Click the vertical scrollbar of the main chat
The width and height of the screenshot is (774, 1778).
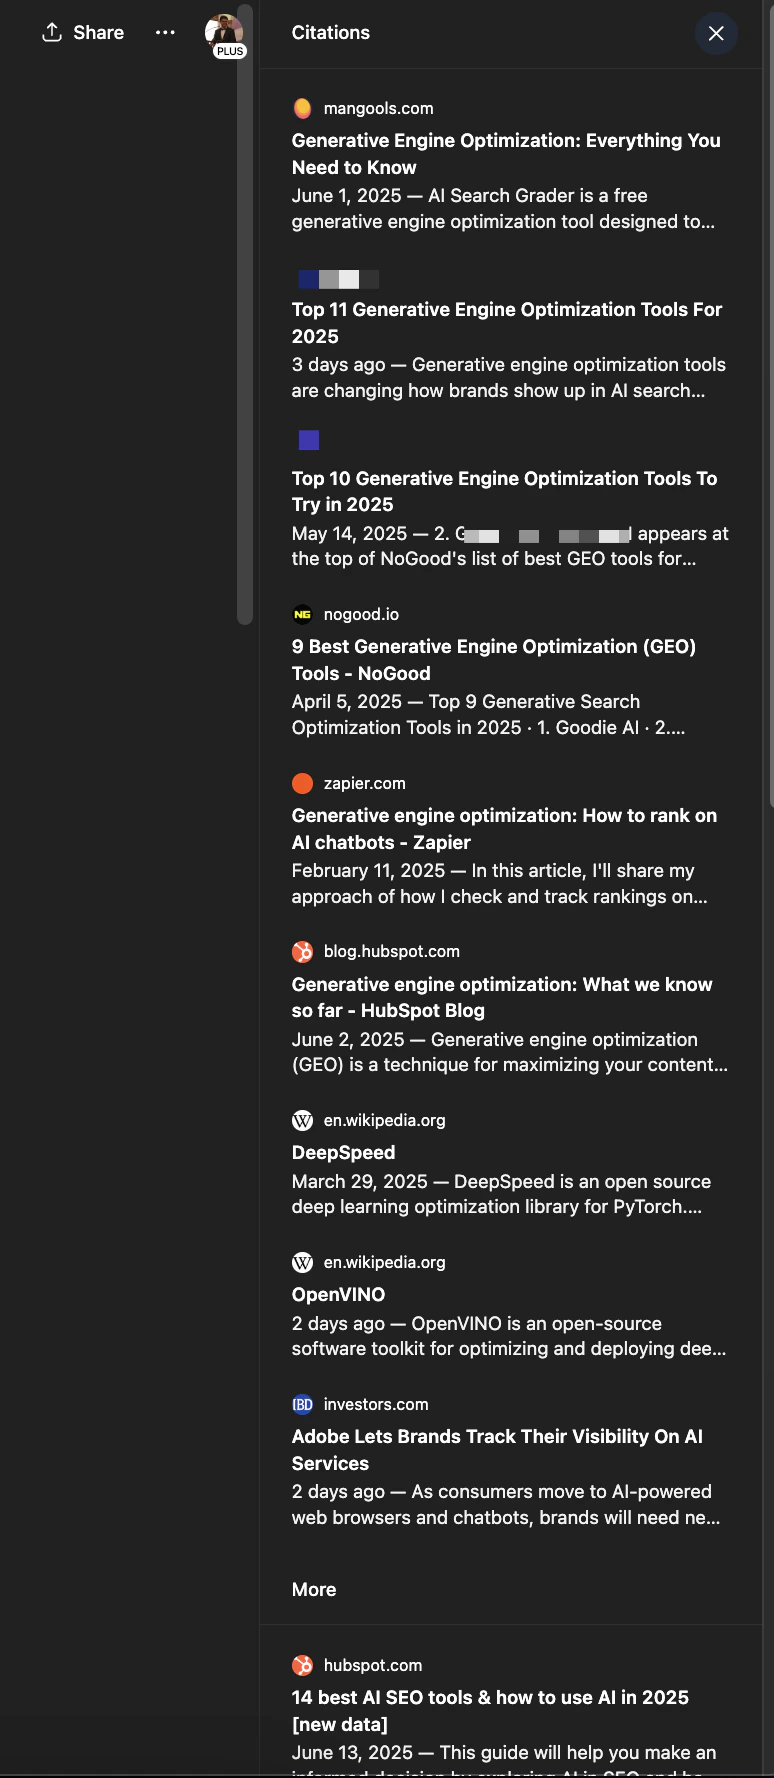click(245, 315)
